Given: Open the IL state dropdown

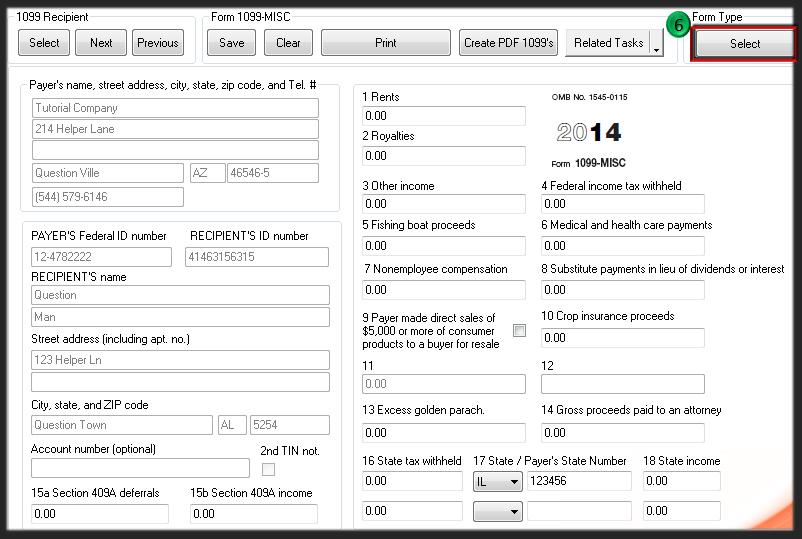Looking at the screenshot, I should (498, 481).
